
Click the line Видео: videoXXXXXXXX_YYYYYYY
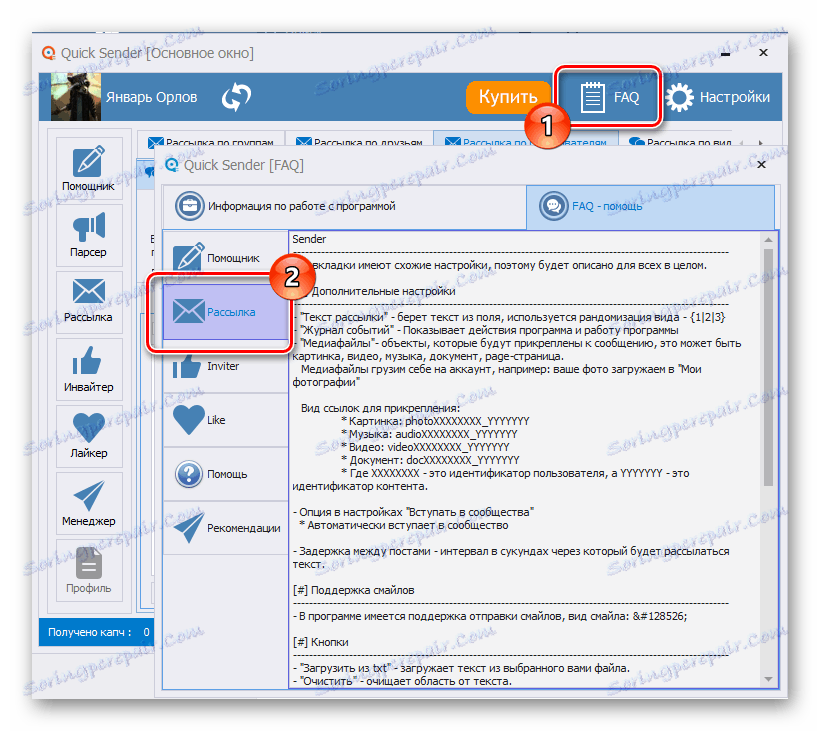coord(425,447)
